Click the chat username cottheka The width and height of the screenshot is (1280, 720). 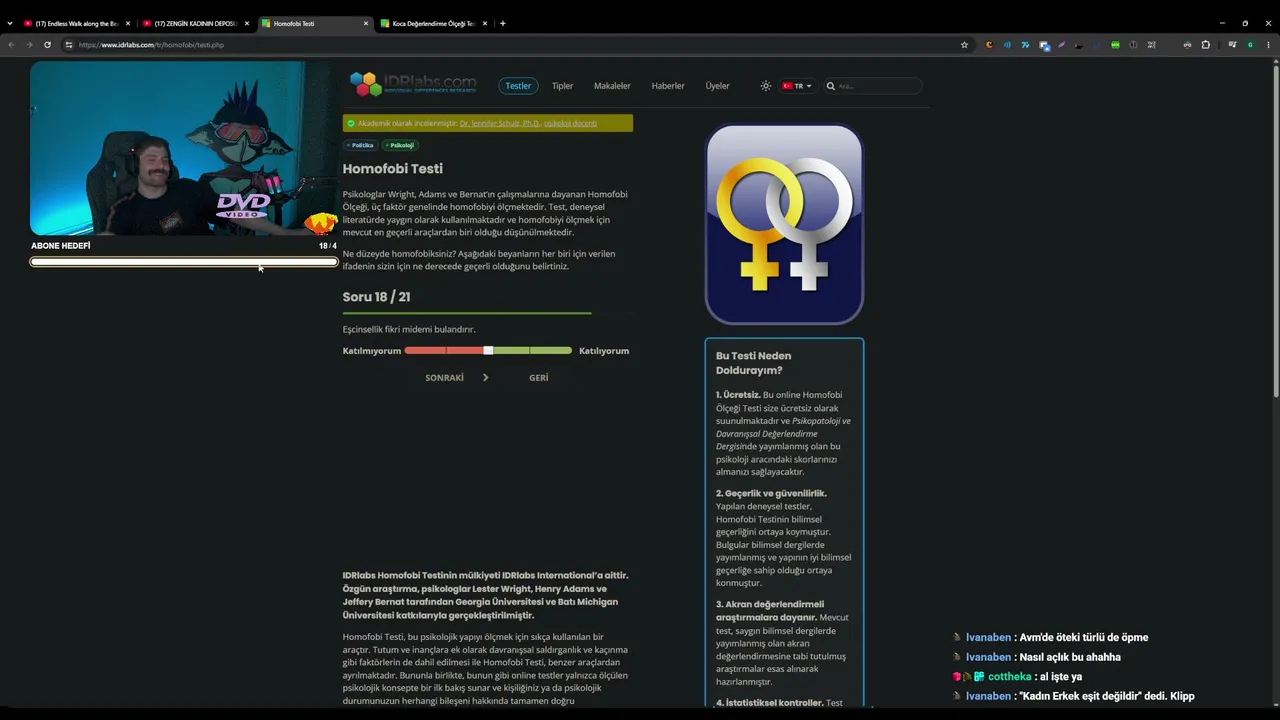pyautogui.click(x=1009, y=677)
